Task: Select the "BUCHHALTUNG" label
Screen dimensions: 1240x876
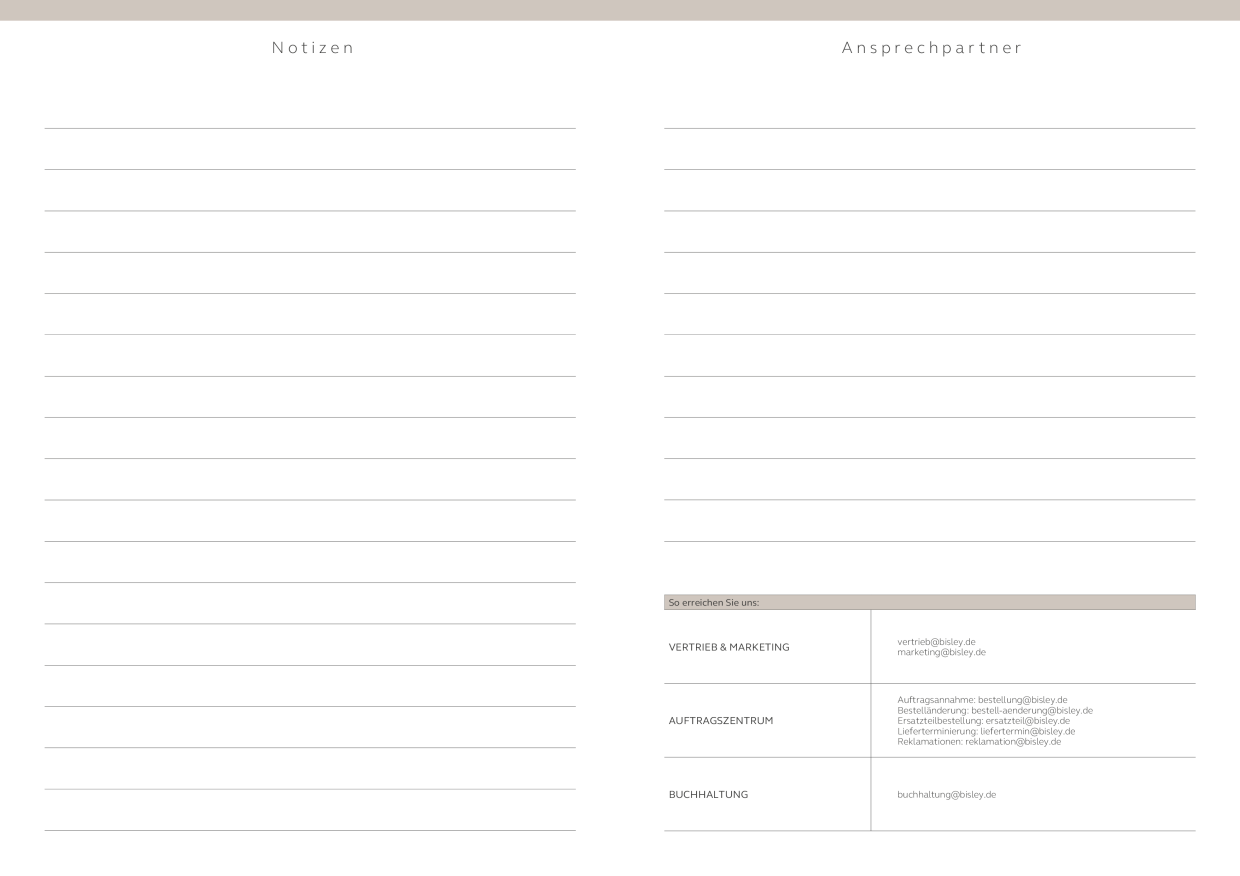Action: pyautogui.click(x=708, y=795)
